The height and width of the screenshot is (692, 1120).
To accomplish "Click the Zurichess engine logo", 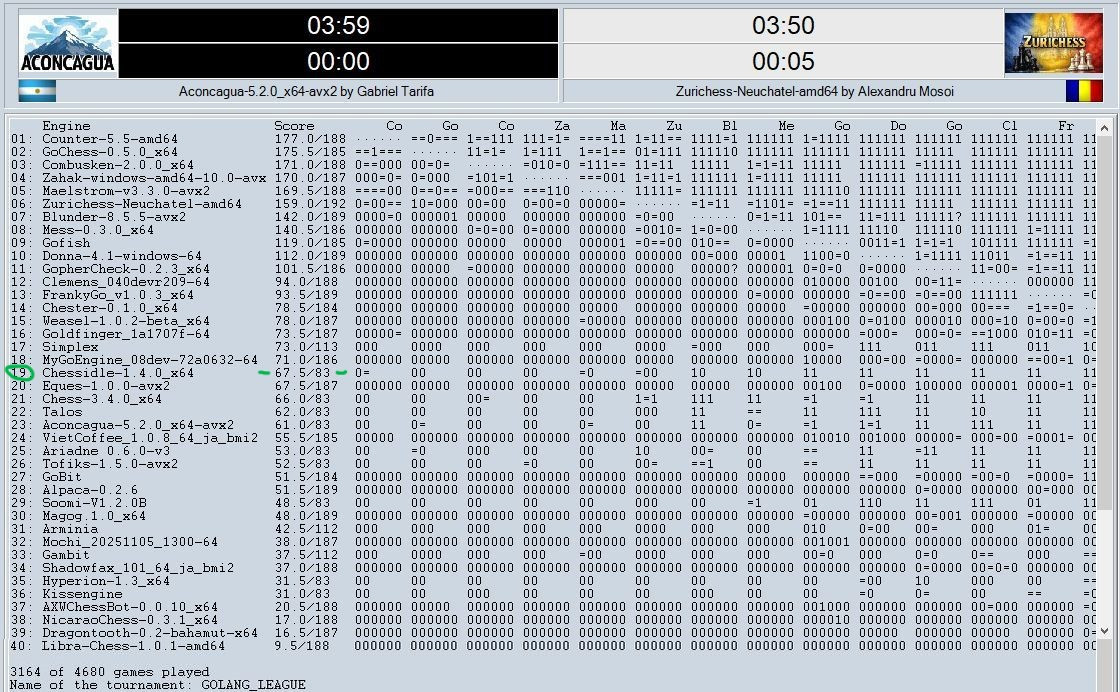I will pos(1054,44).
